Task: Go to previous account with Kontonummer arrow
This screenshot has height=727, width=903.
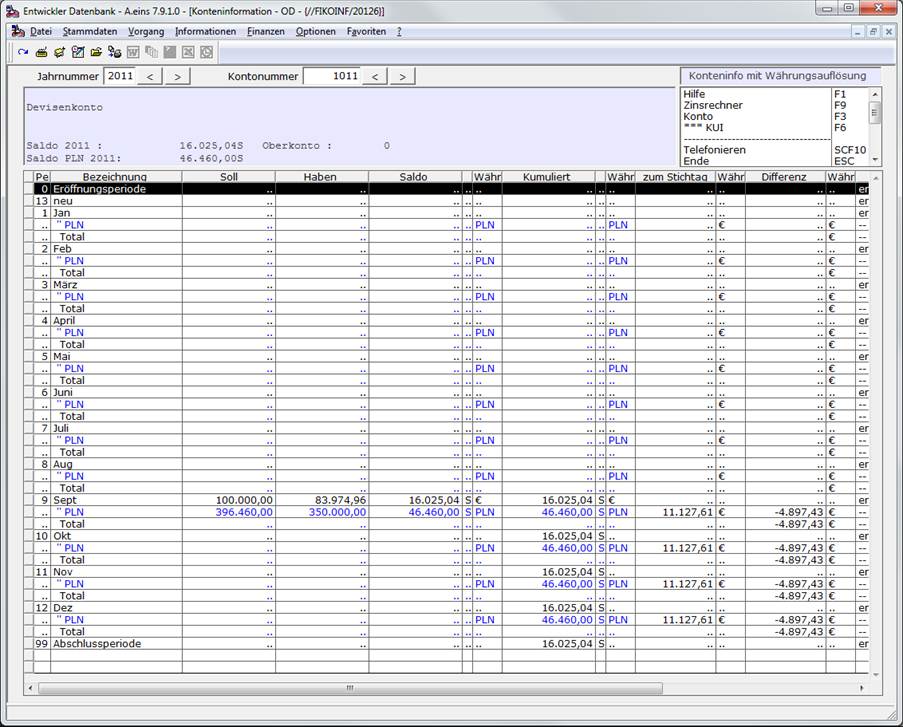Action: click(374, 76)
